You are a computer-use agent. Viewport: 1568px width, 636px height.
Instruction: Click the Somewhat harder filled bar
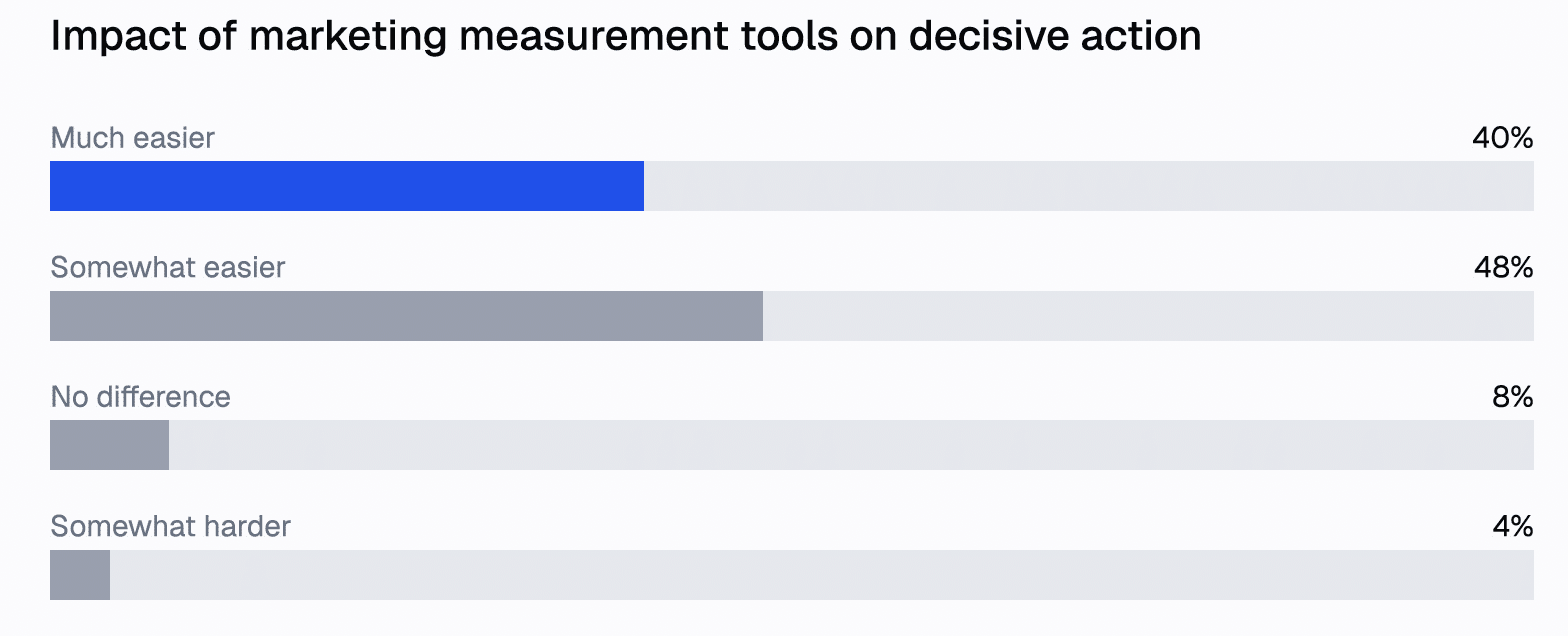[80, 575]
